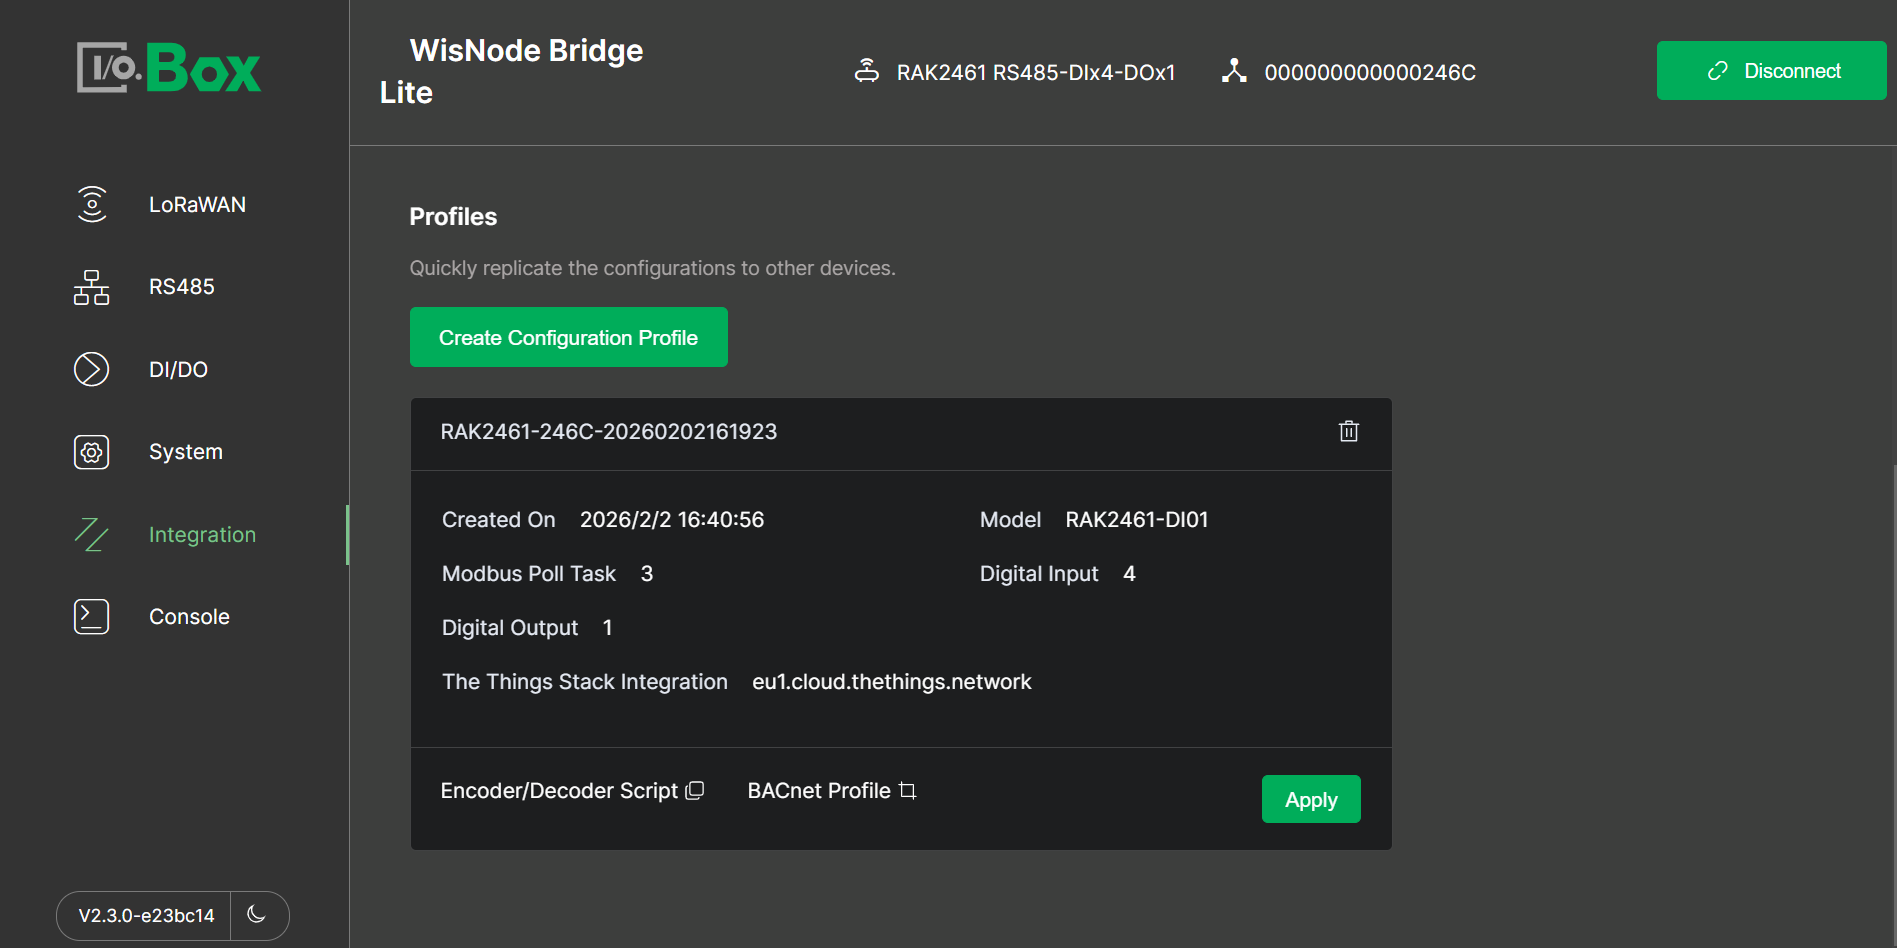This screenshot has height=948, width=1897.
Task: Copy Encoder/Decoder Script via copy icon
Action: (x=695, y=791)
